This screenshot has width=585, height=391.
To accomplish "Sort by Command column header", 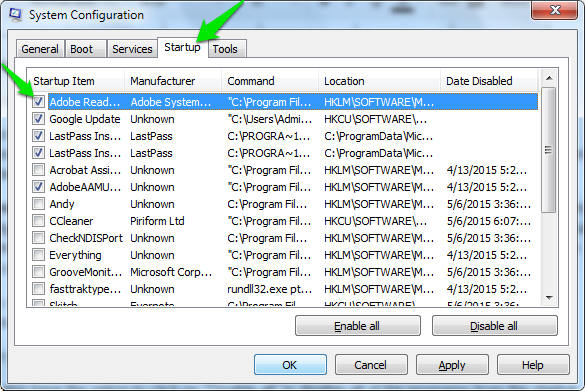I will click(x=270, y=81).
